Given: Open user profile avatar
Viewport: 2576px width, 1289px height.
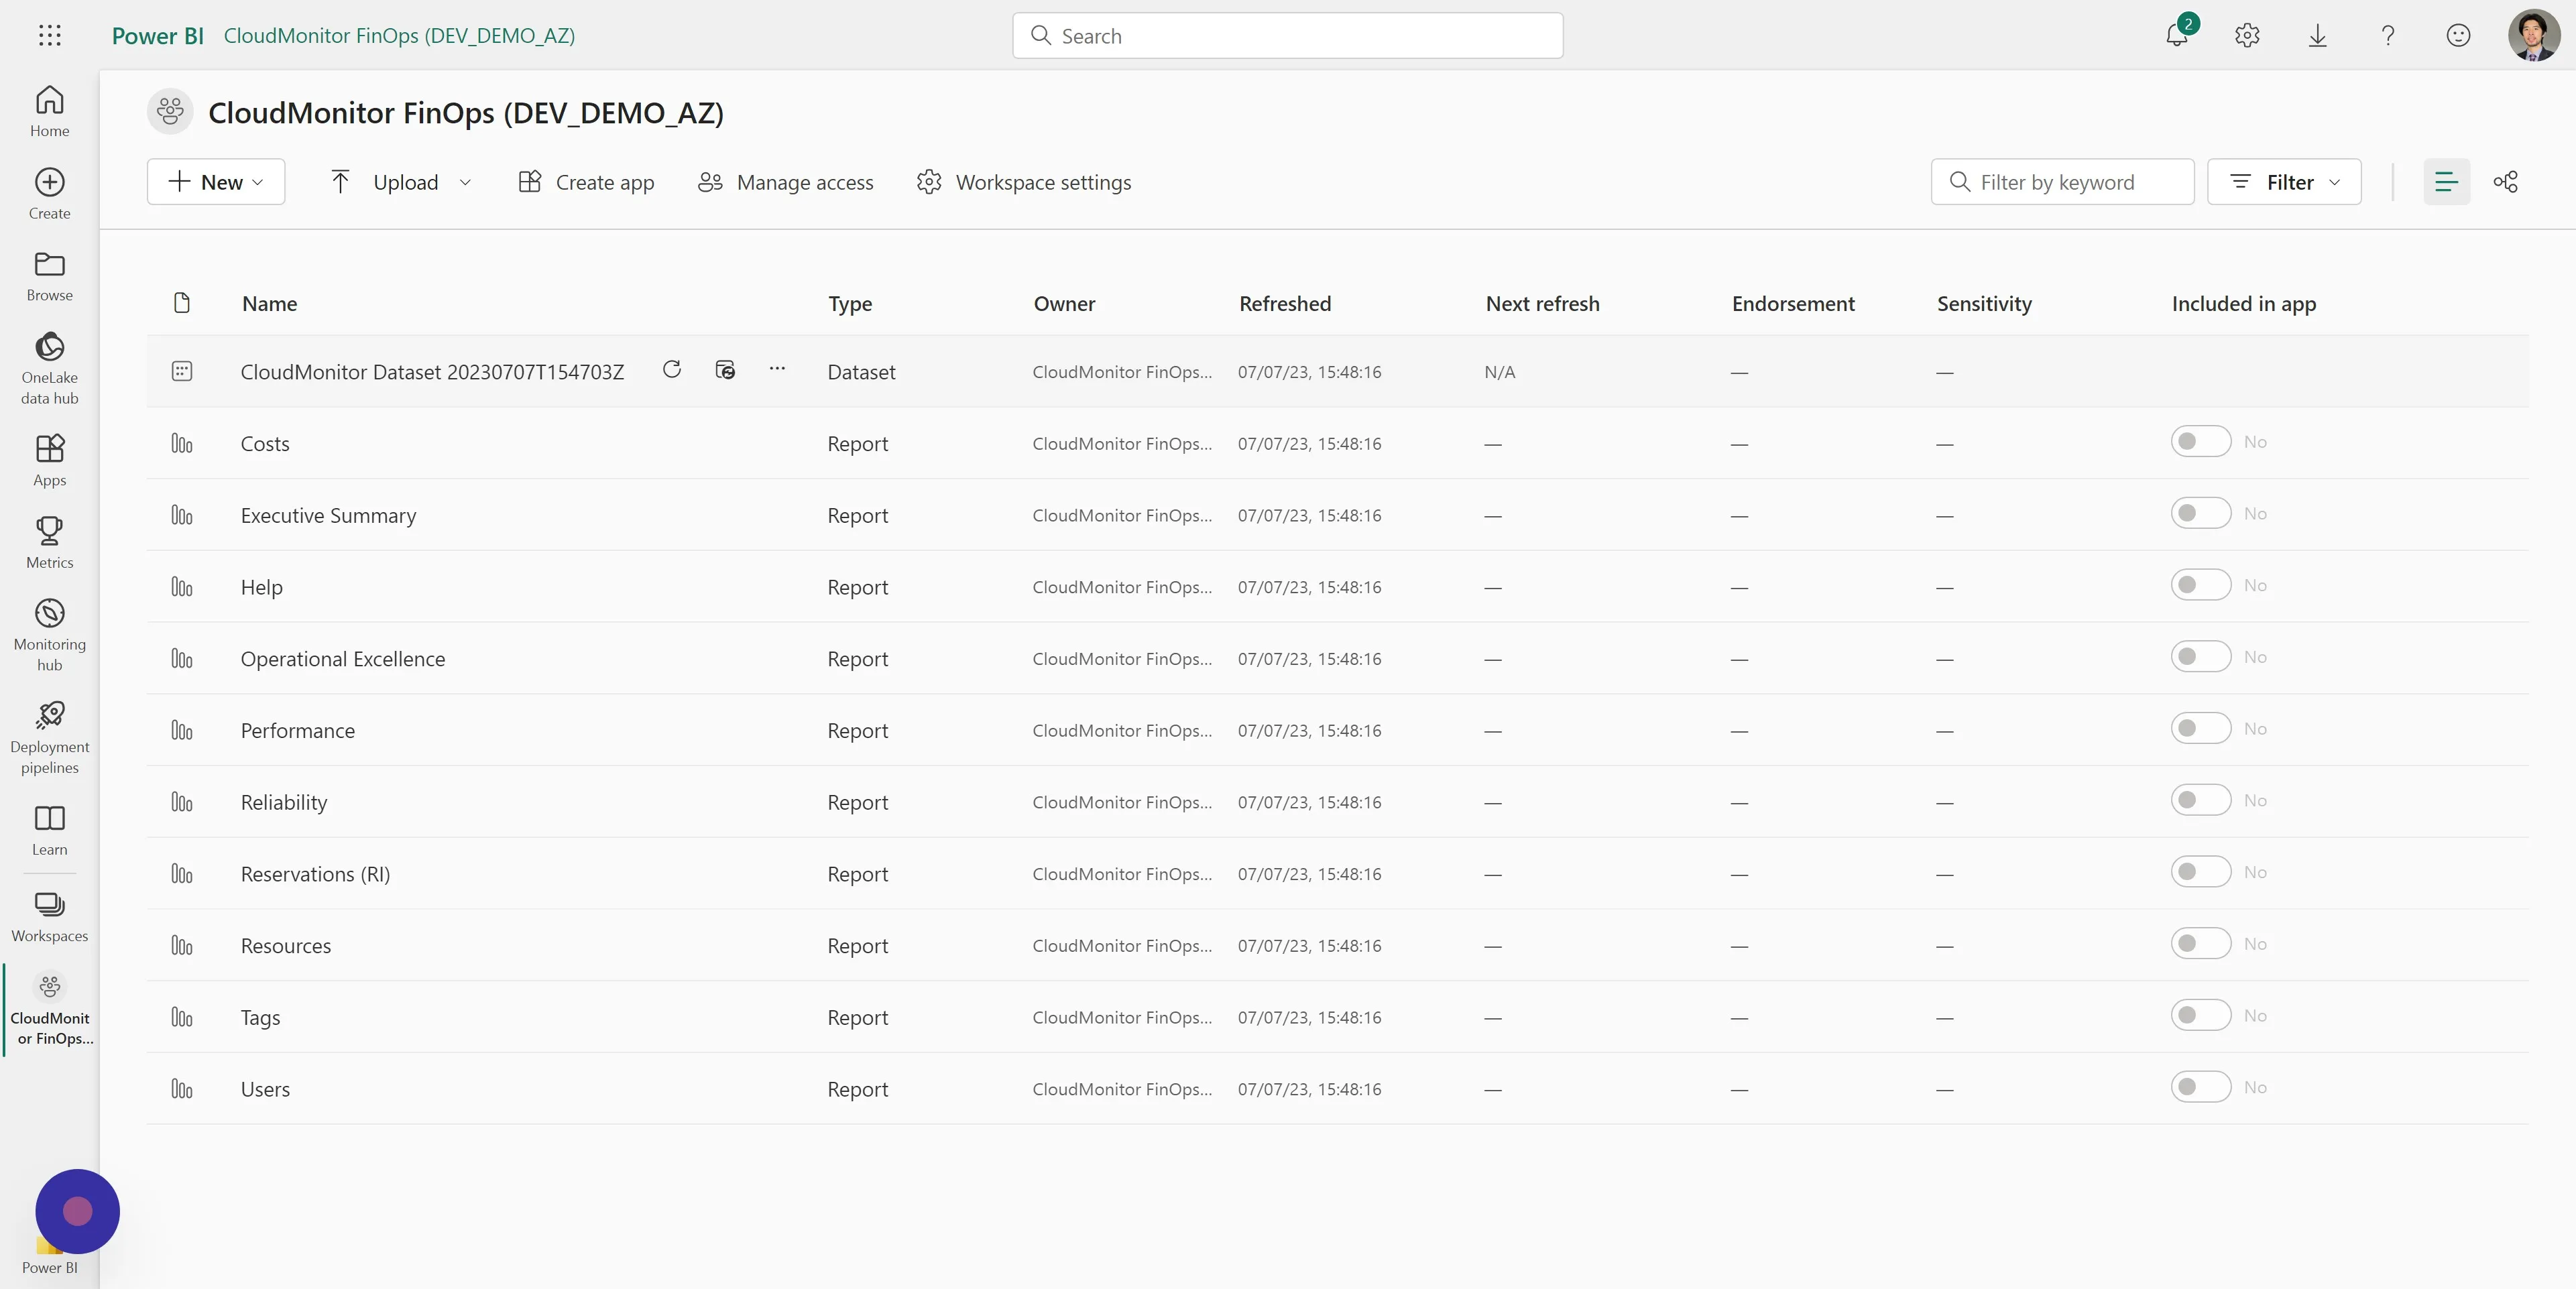Looking at the screenshot, I should coord(2533,35).
